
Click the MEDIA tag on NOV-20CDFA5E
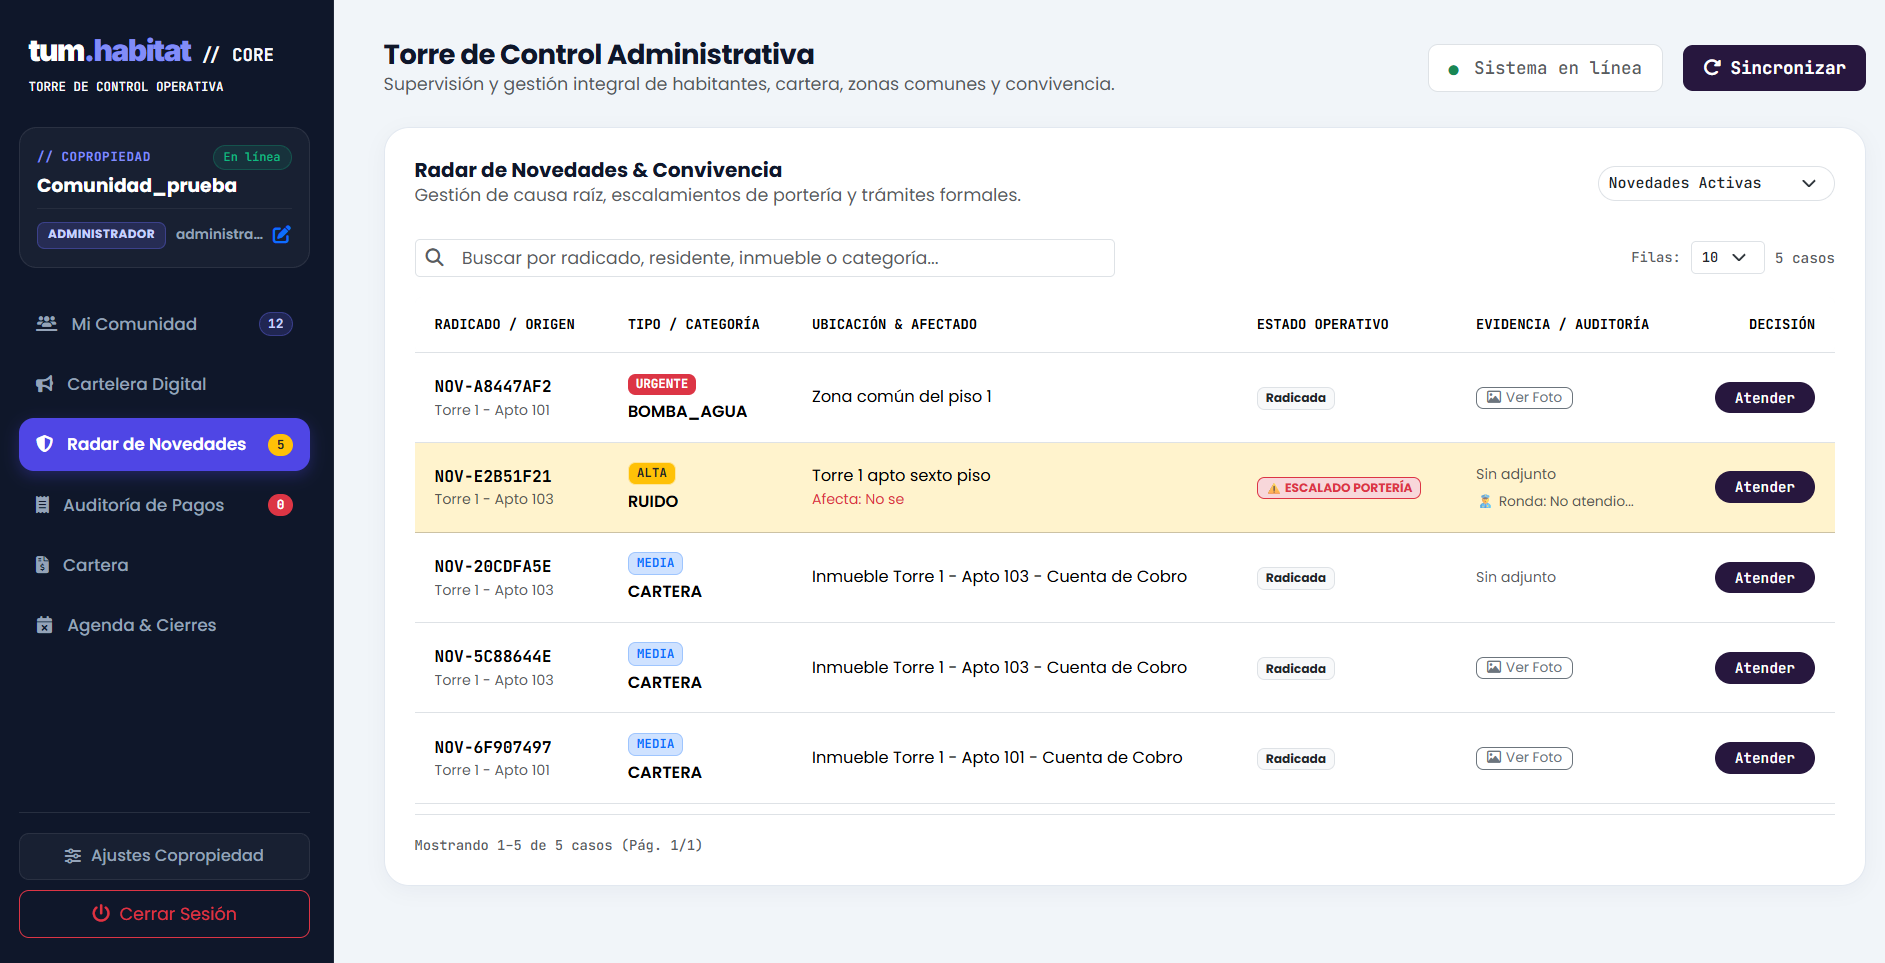click(655, 563)
